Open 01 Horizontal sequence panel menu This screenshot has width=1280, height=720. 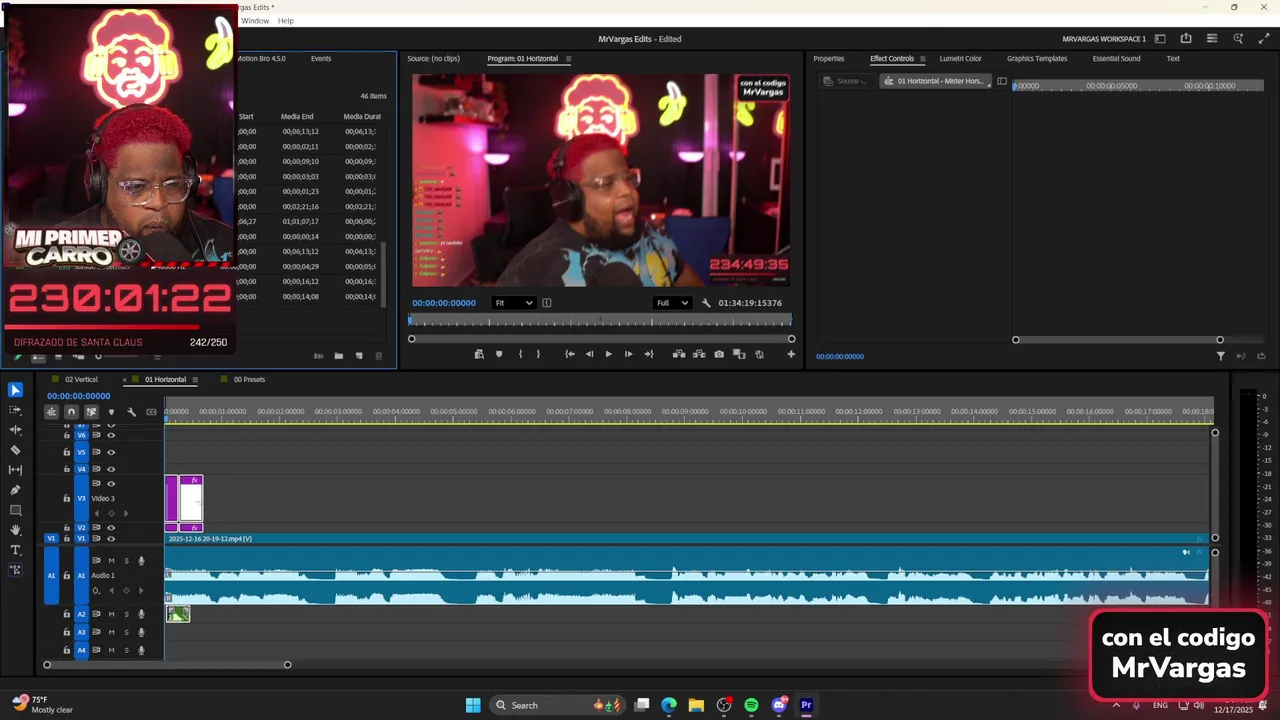tap(195, 380)
